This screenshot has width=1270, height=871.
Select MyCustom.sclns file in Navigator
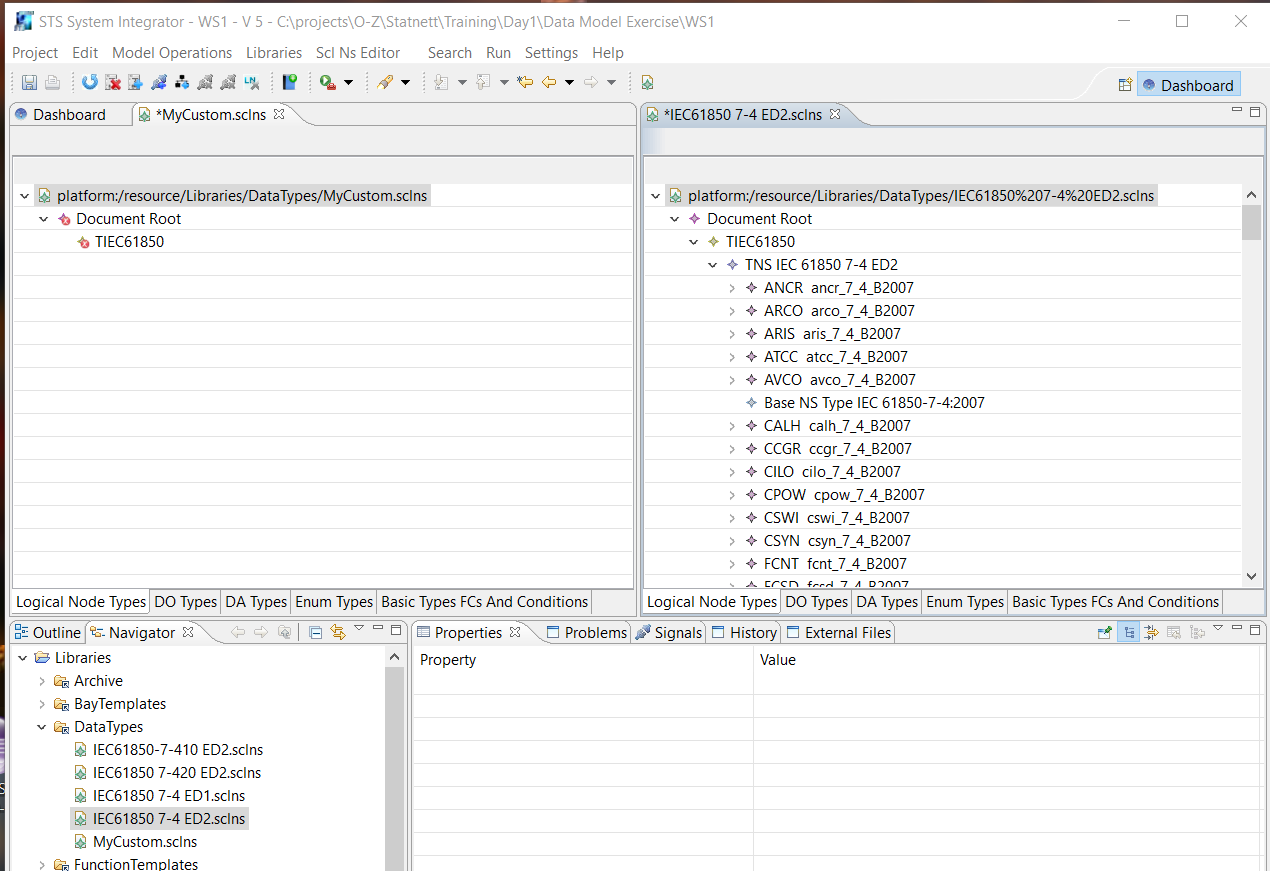(x=145, y=842)
